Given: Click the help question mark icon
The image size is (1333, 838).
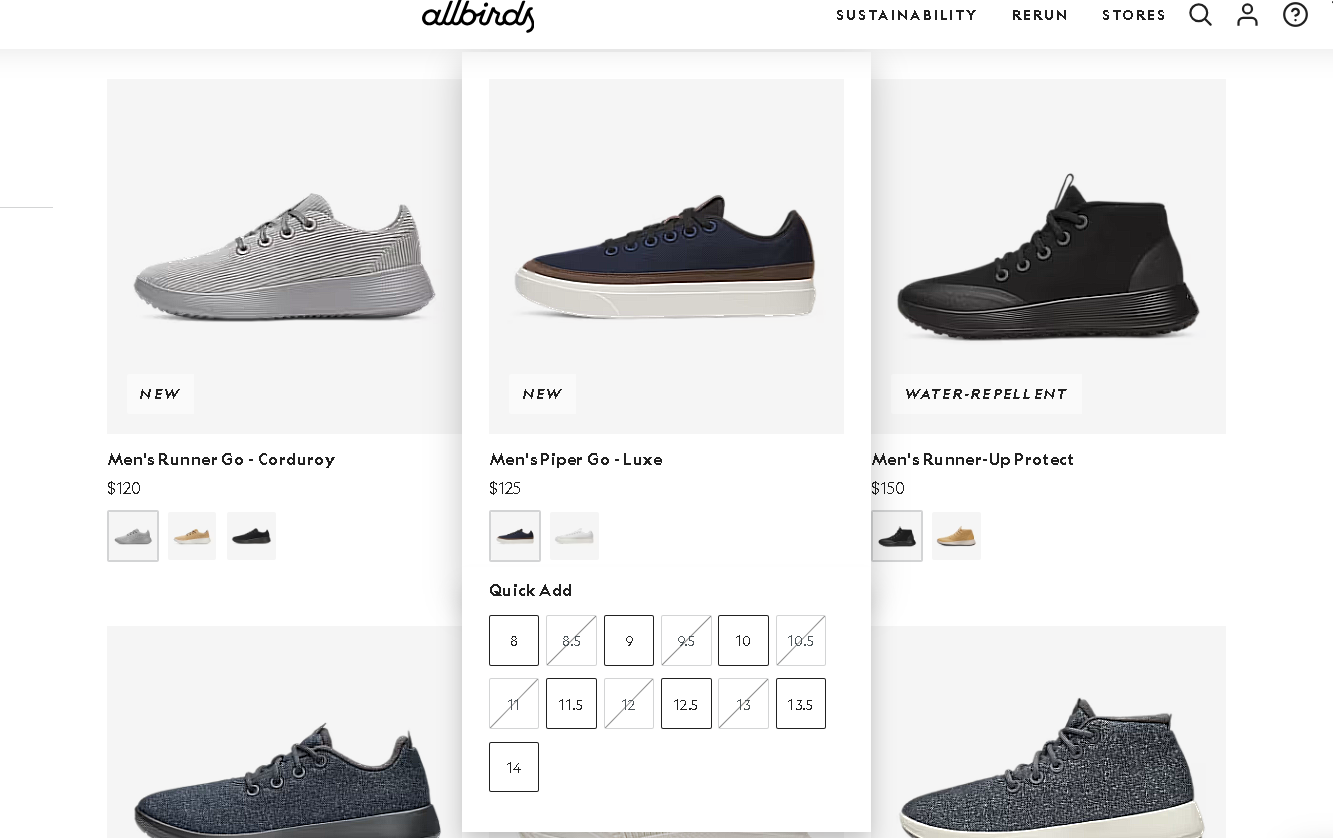Looking at the screenshot, I should point(1295,15).
